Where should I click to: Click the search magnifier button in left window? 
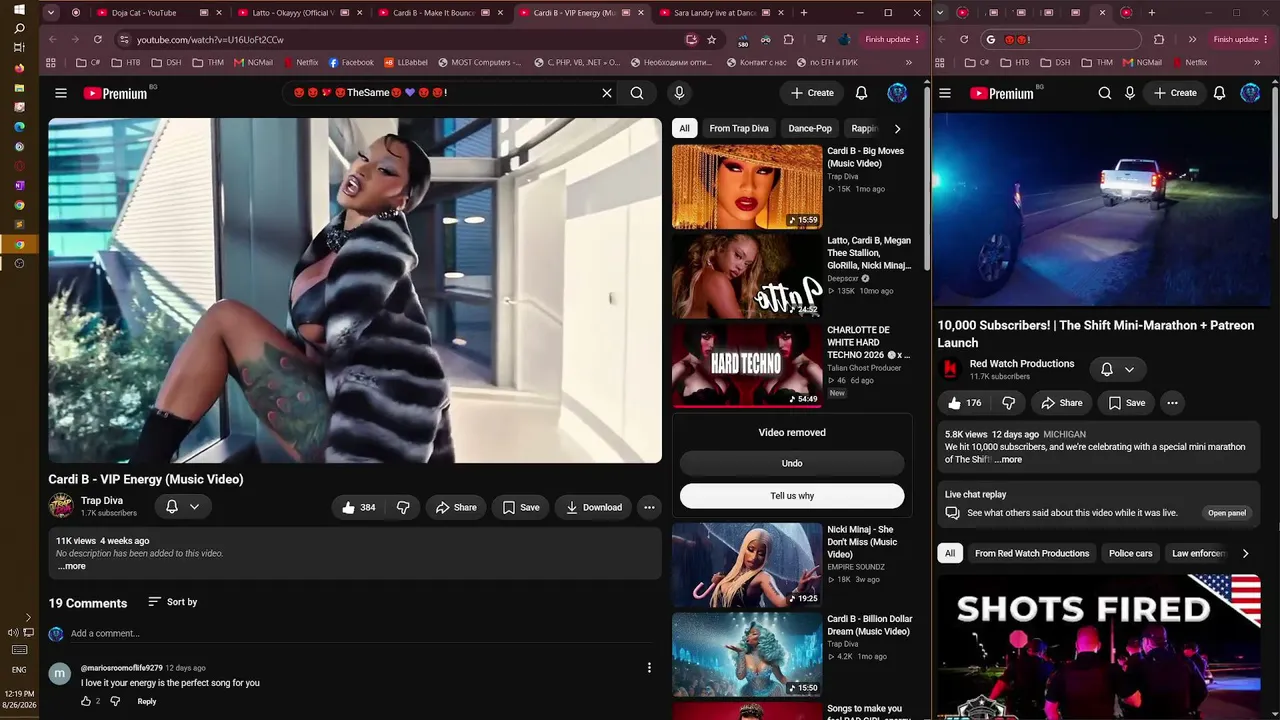click(637, 93)
